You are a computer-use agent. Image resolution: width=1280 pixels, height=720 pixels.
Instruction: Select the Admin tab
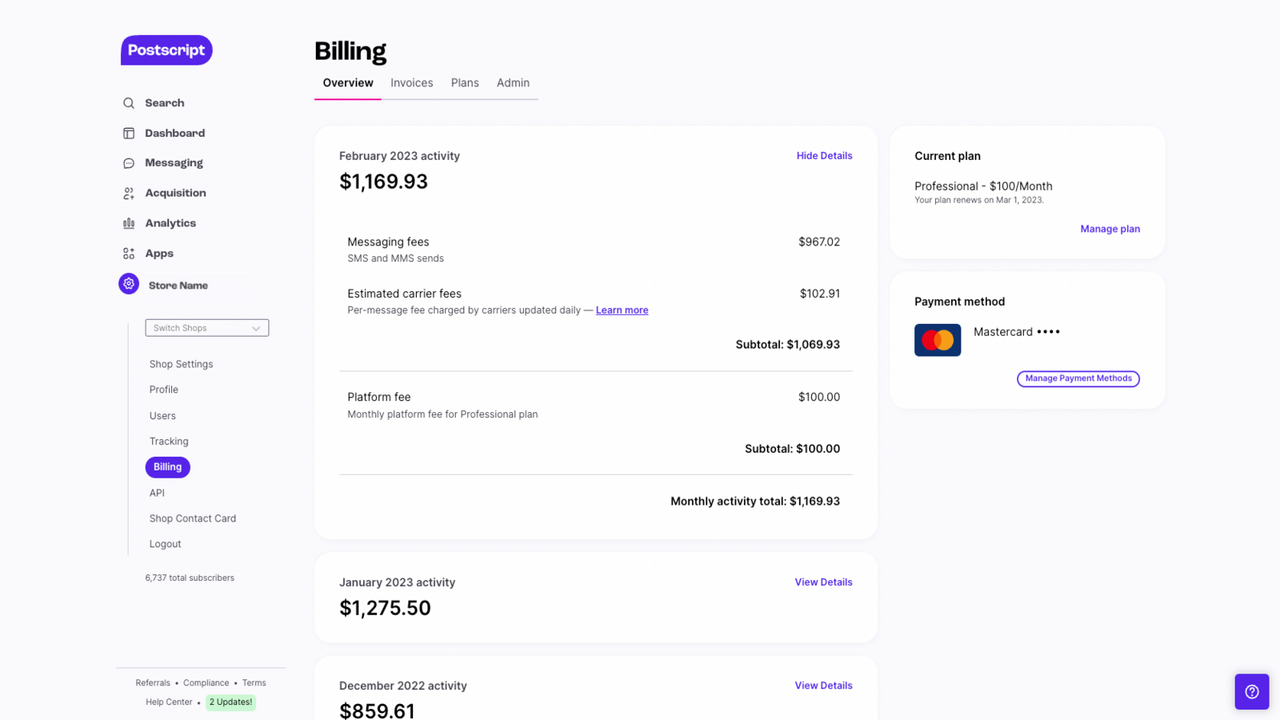pyautogui.click(x=513, y=82)
